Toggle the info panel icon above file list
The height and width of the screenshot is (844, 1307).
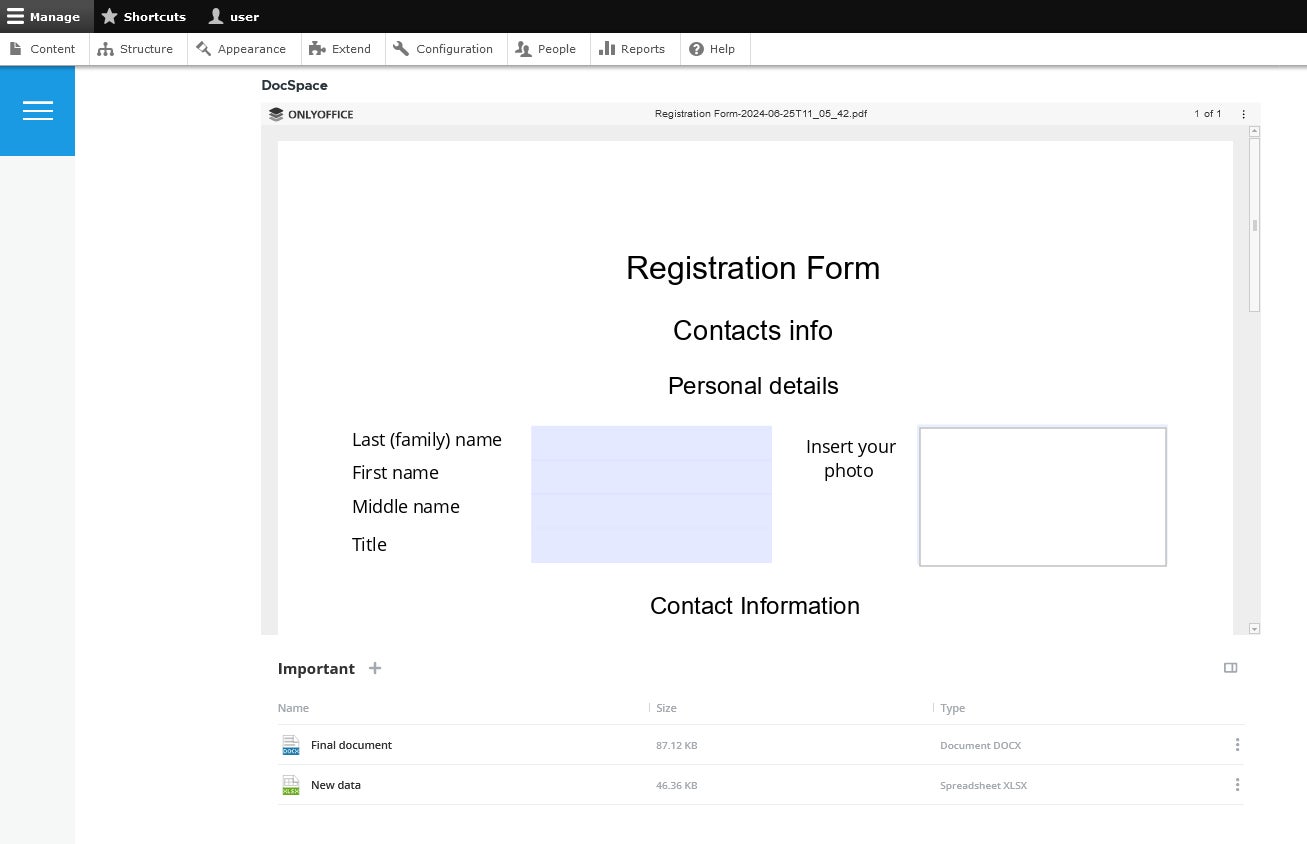(x=1230, y=668)
